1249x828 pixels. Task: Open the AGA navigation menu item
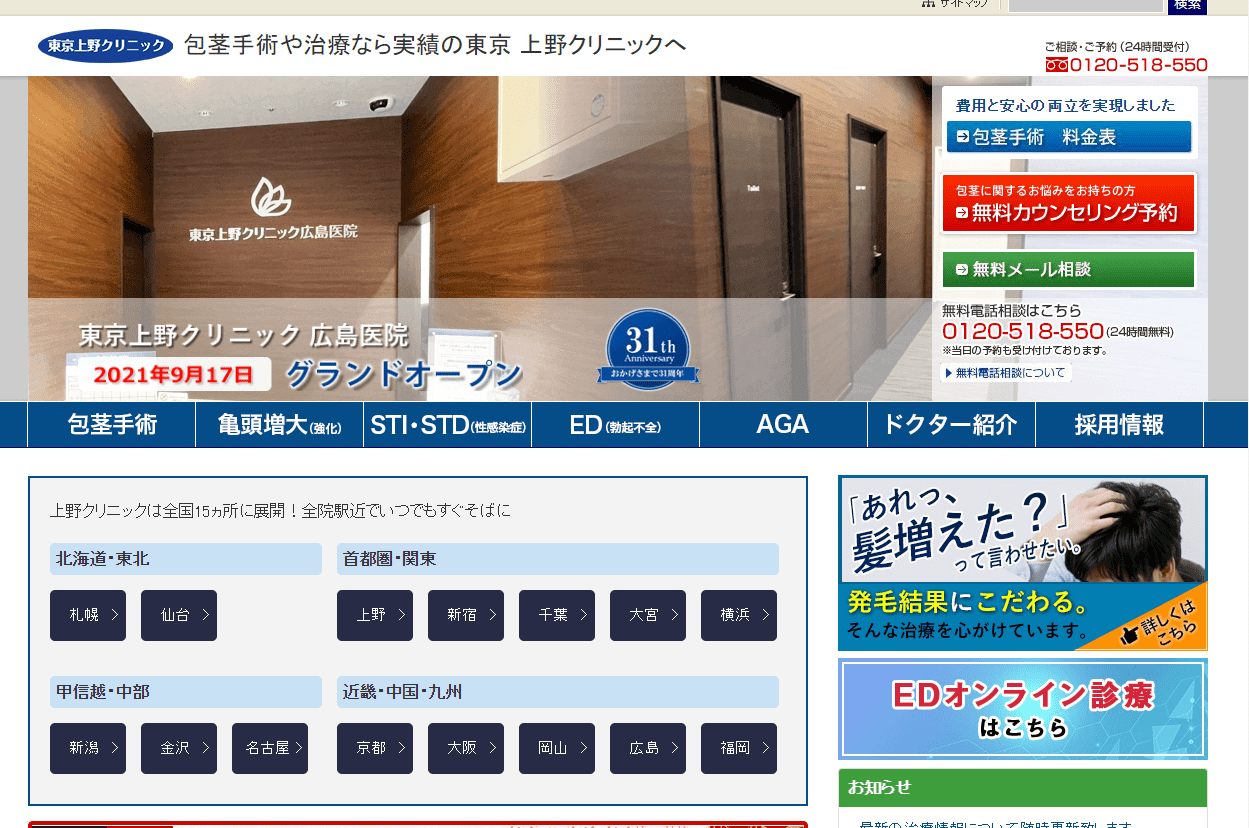(x=784, y=424)
